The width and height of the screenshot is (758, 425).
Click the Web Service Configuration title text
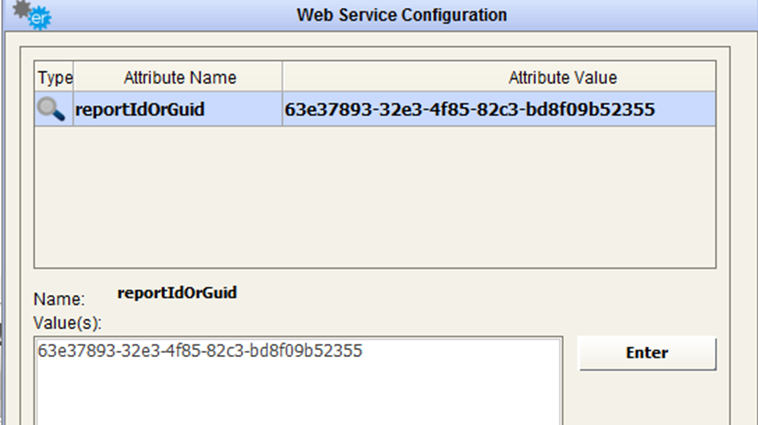click(x=402, y=15)
